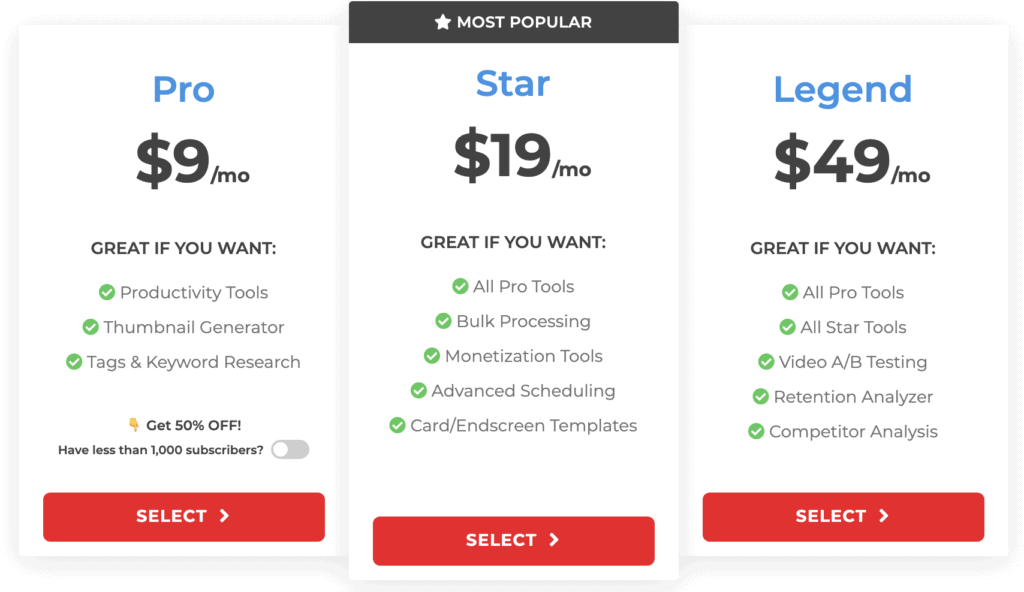The height and width of the screenshot is (592, 1024).
Task: Select the Star plan button
Action: coord(513,541)
